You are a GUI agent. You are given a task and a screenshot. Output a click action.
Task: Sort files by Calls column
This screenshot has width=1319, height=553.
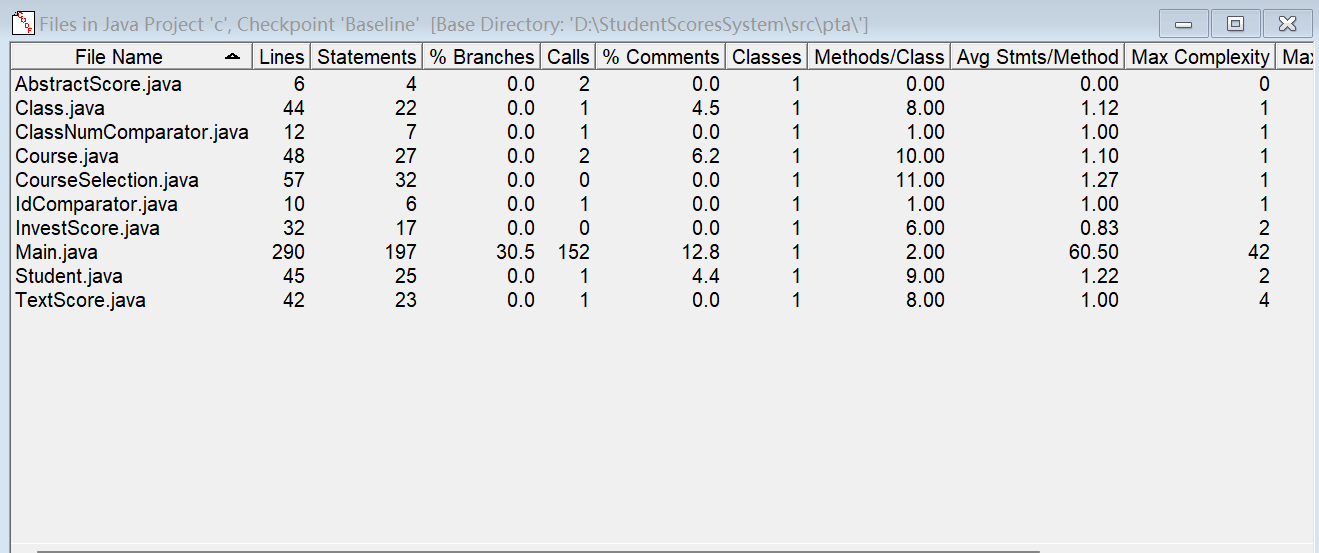click(x=568, y=57)
